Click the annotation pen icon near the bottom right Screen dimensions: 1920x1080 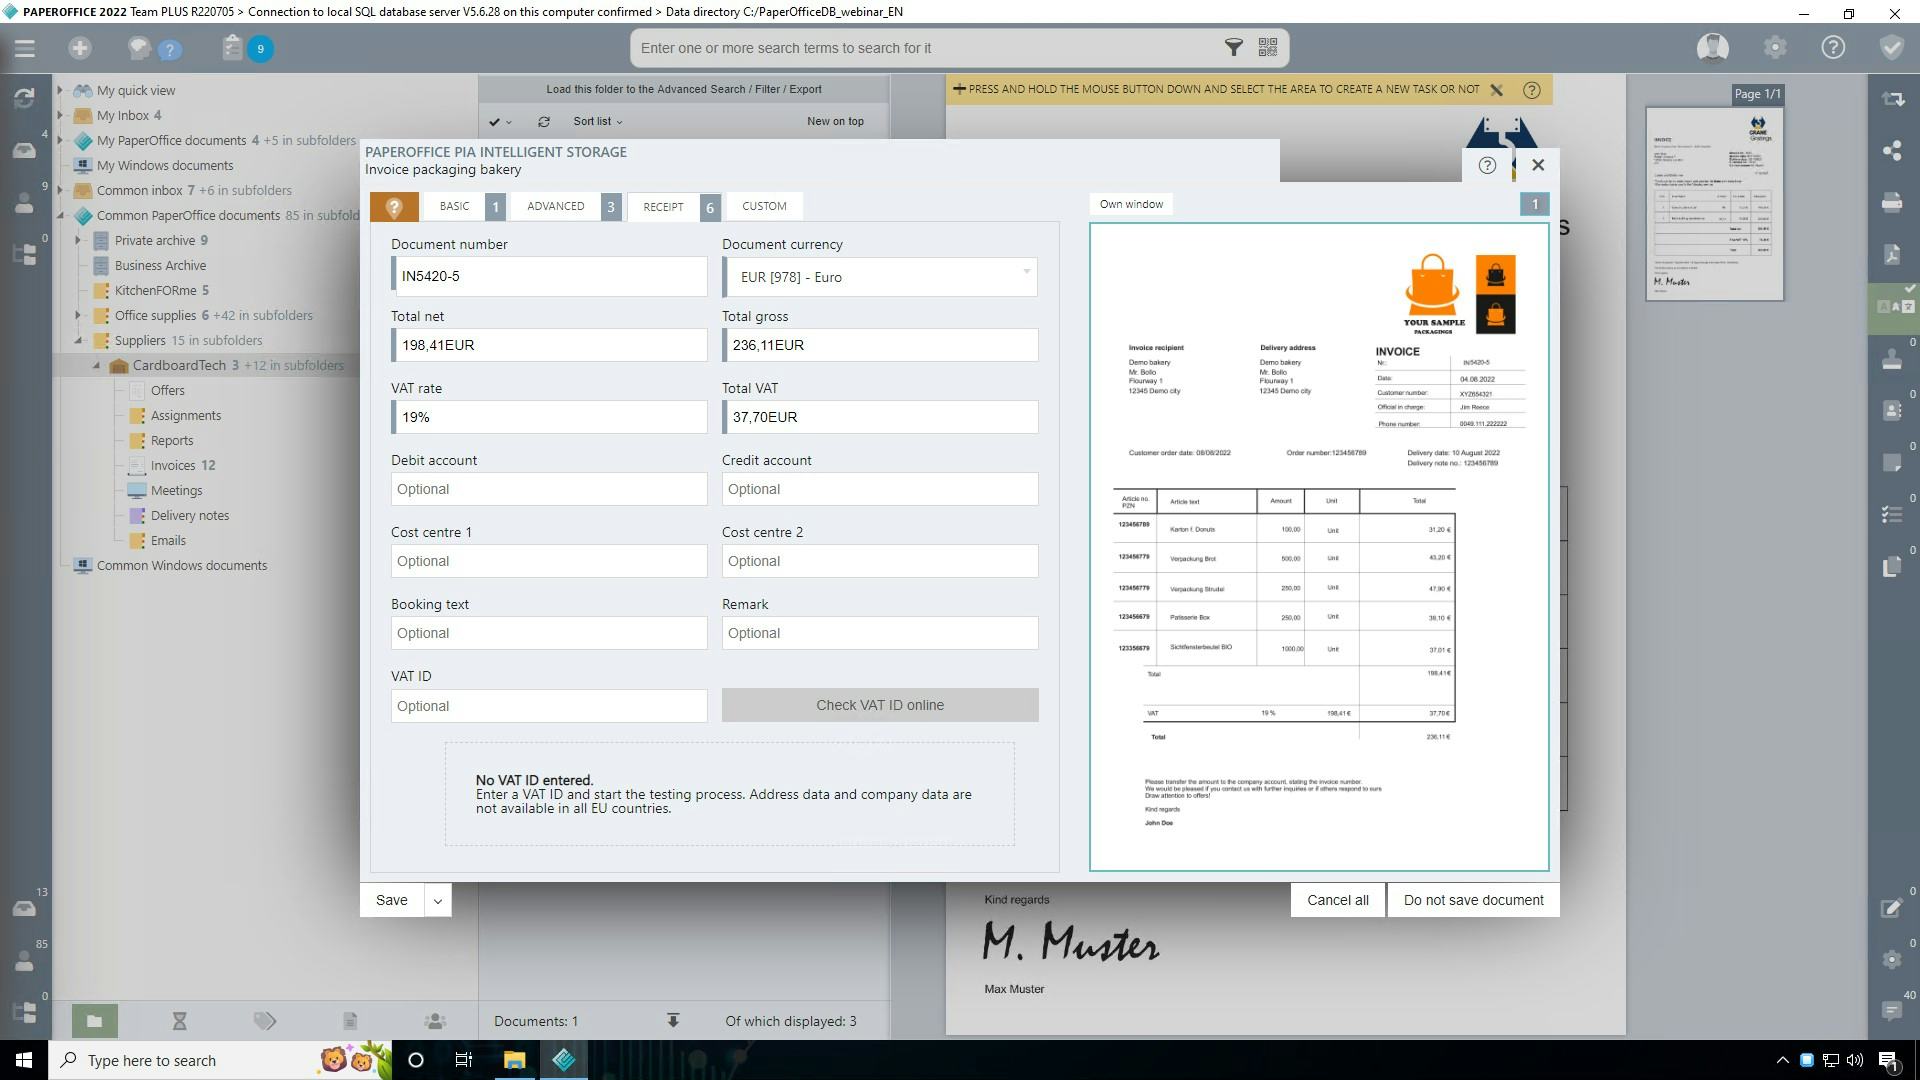point(1890,908)
